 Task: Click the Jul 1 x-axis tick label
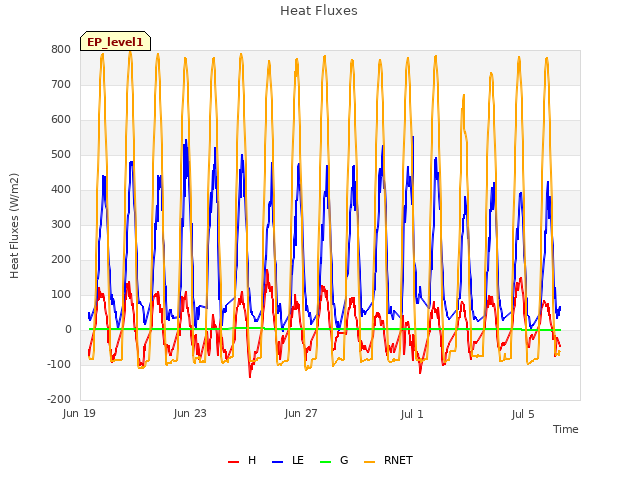point(412,415)
